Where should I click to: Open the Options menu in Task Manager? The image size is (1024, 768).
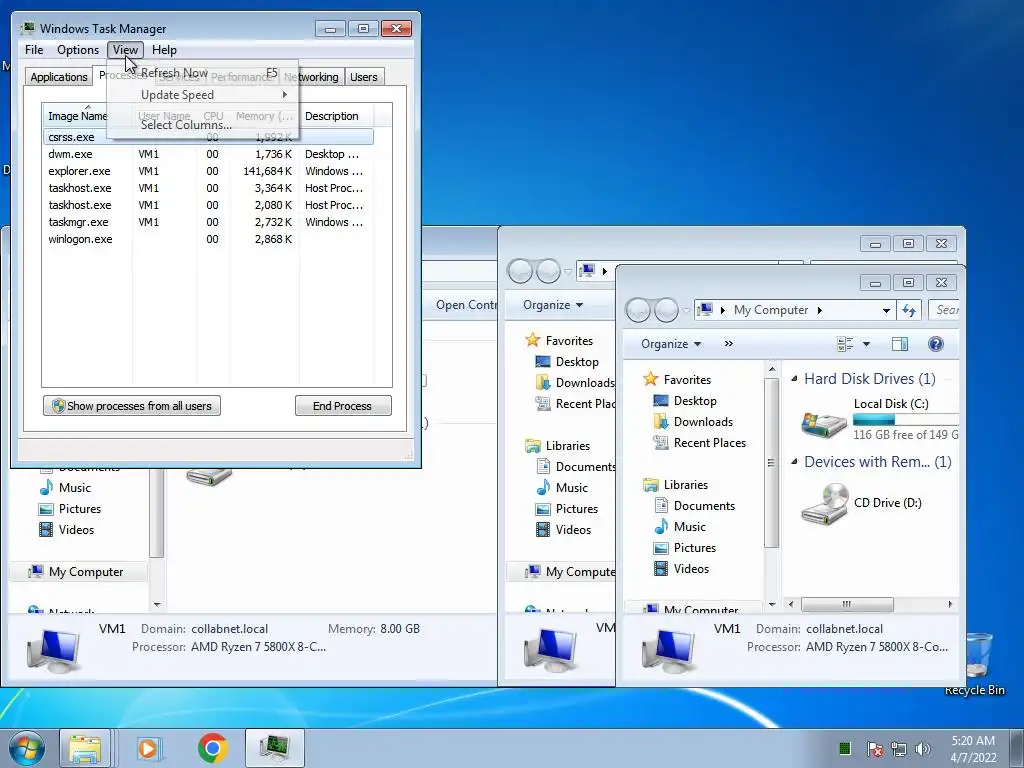[78, 50]
